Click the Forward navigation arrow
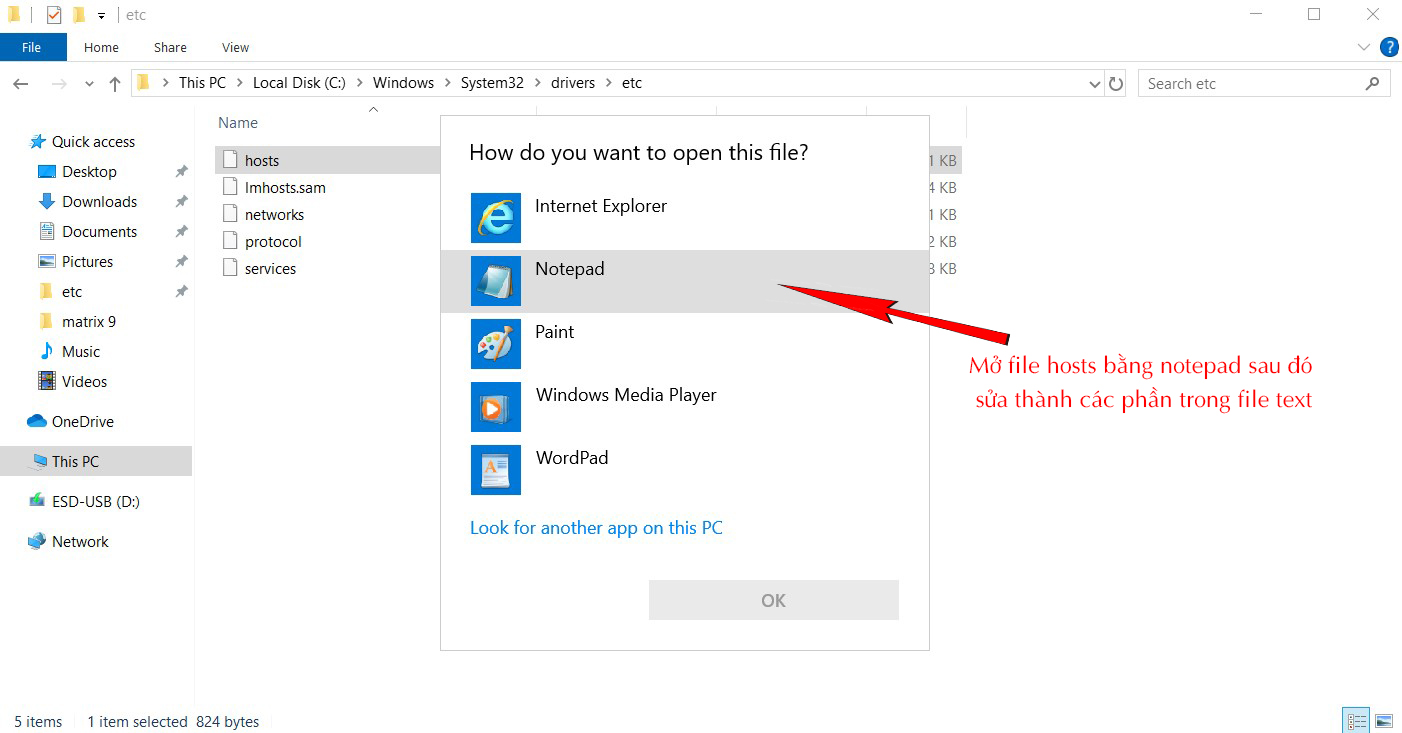This screenshot has width=1402, height=733. (59, 84)
